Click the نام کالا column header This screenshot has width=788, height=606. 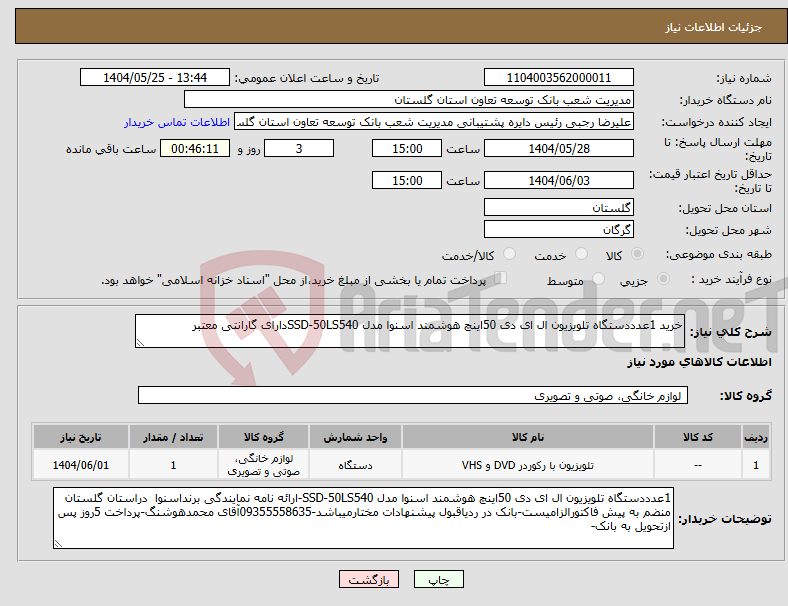[x=528, y=437]
